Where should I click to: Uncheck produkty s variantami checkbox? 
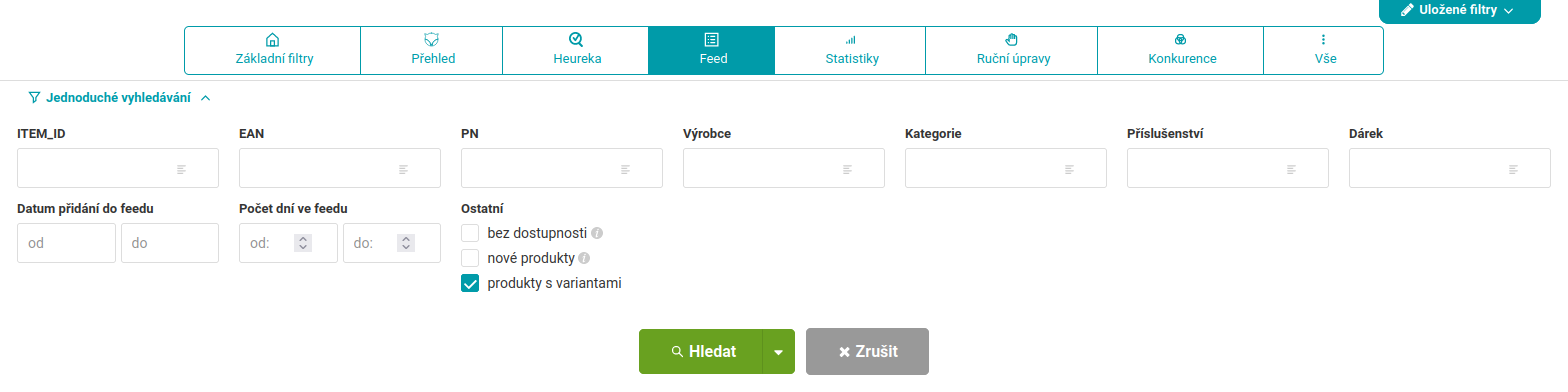tap(470, 283)
